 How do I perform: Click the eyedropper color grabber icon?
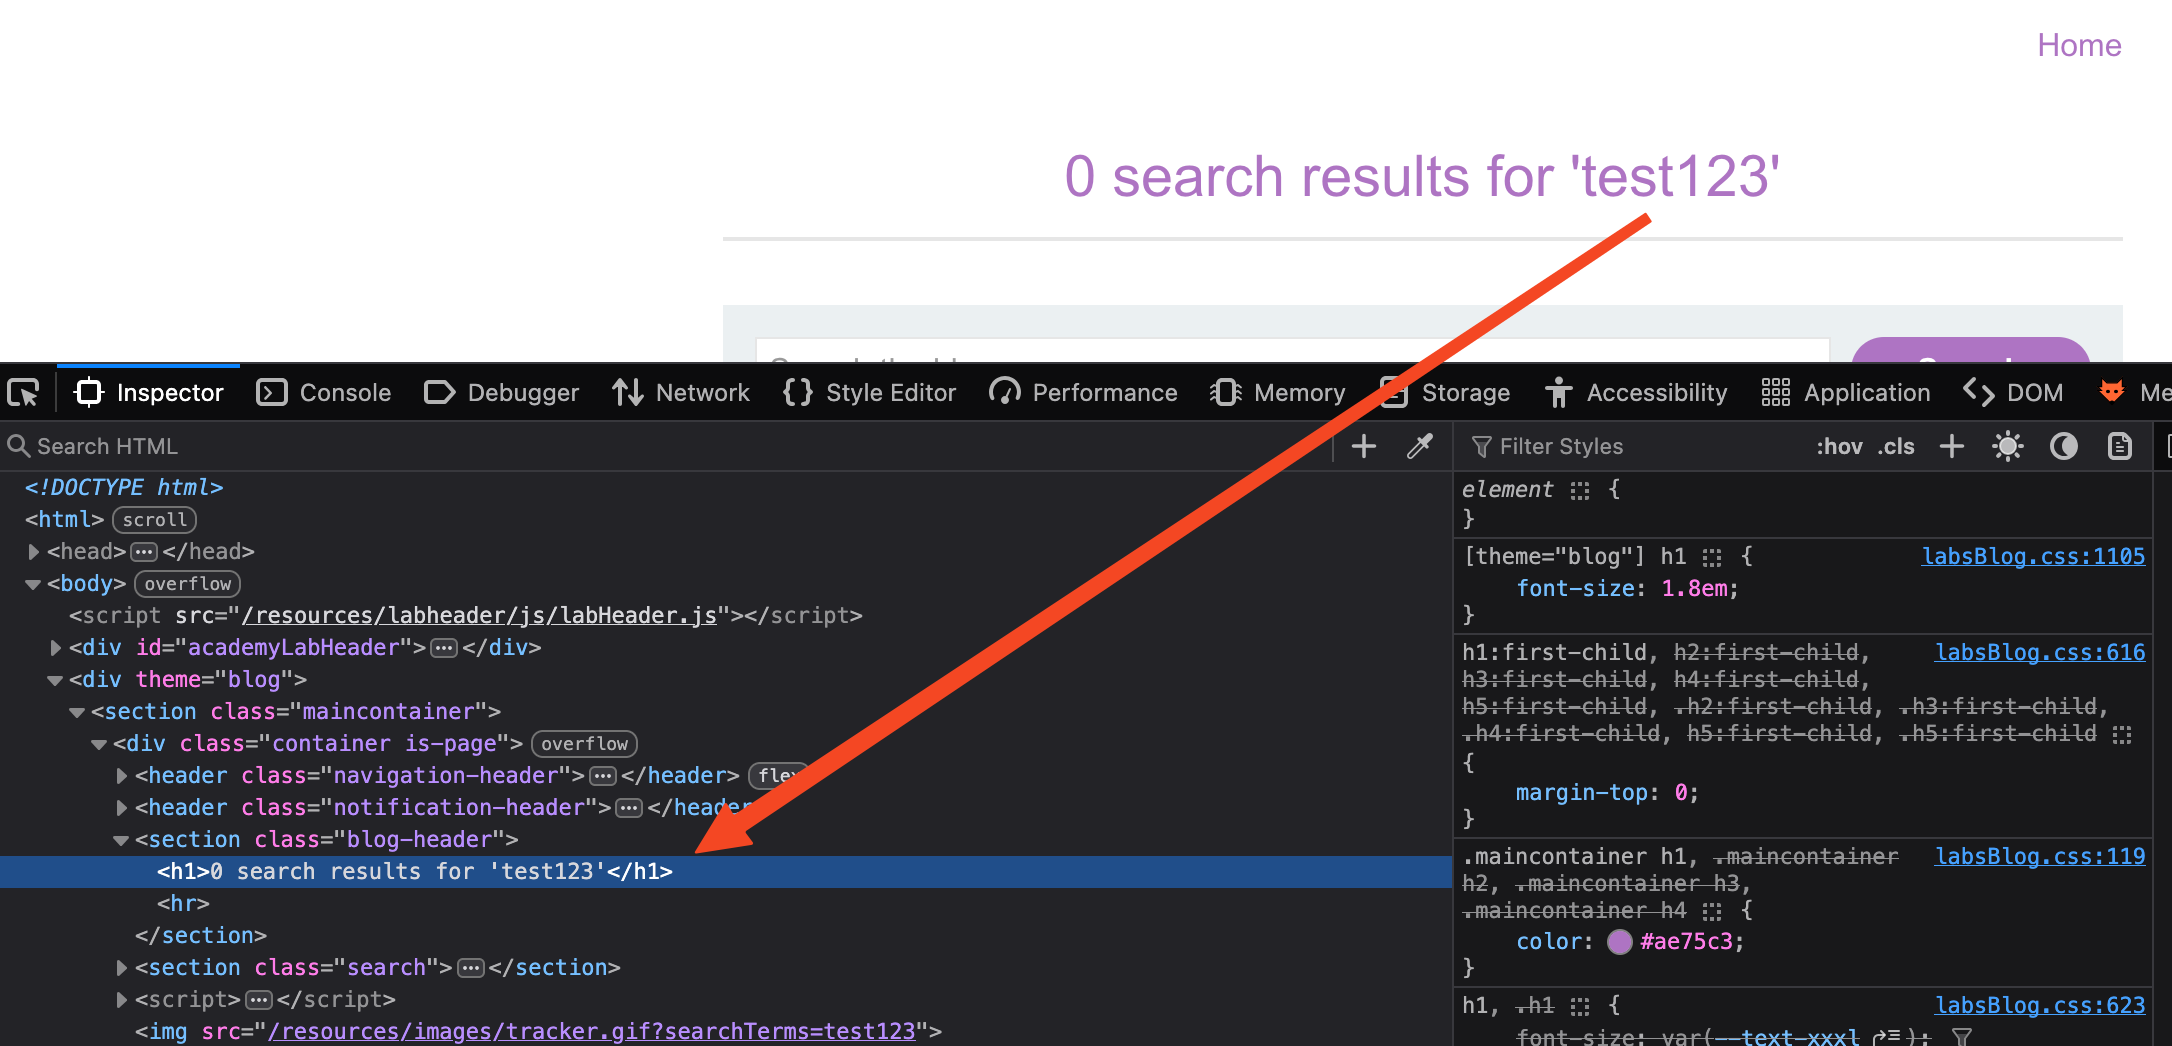(x=1419, y=446)
